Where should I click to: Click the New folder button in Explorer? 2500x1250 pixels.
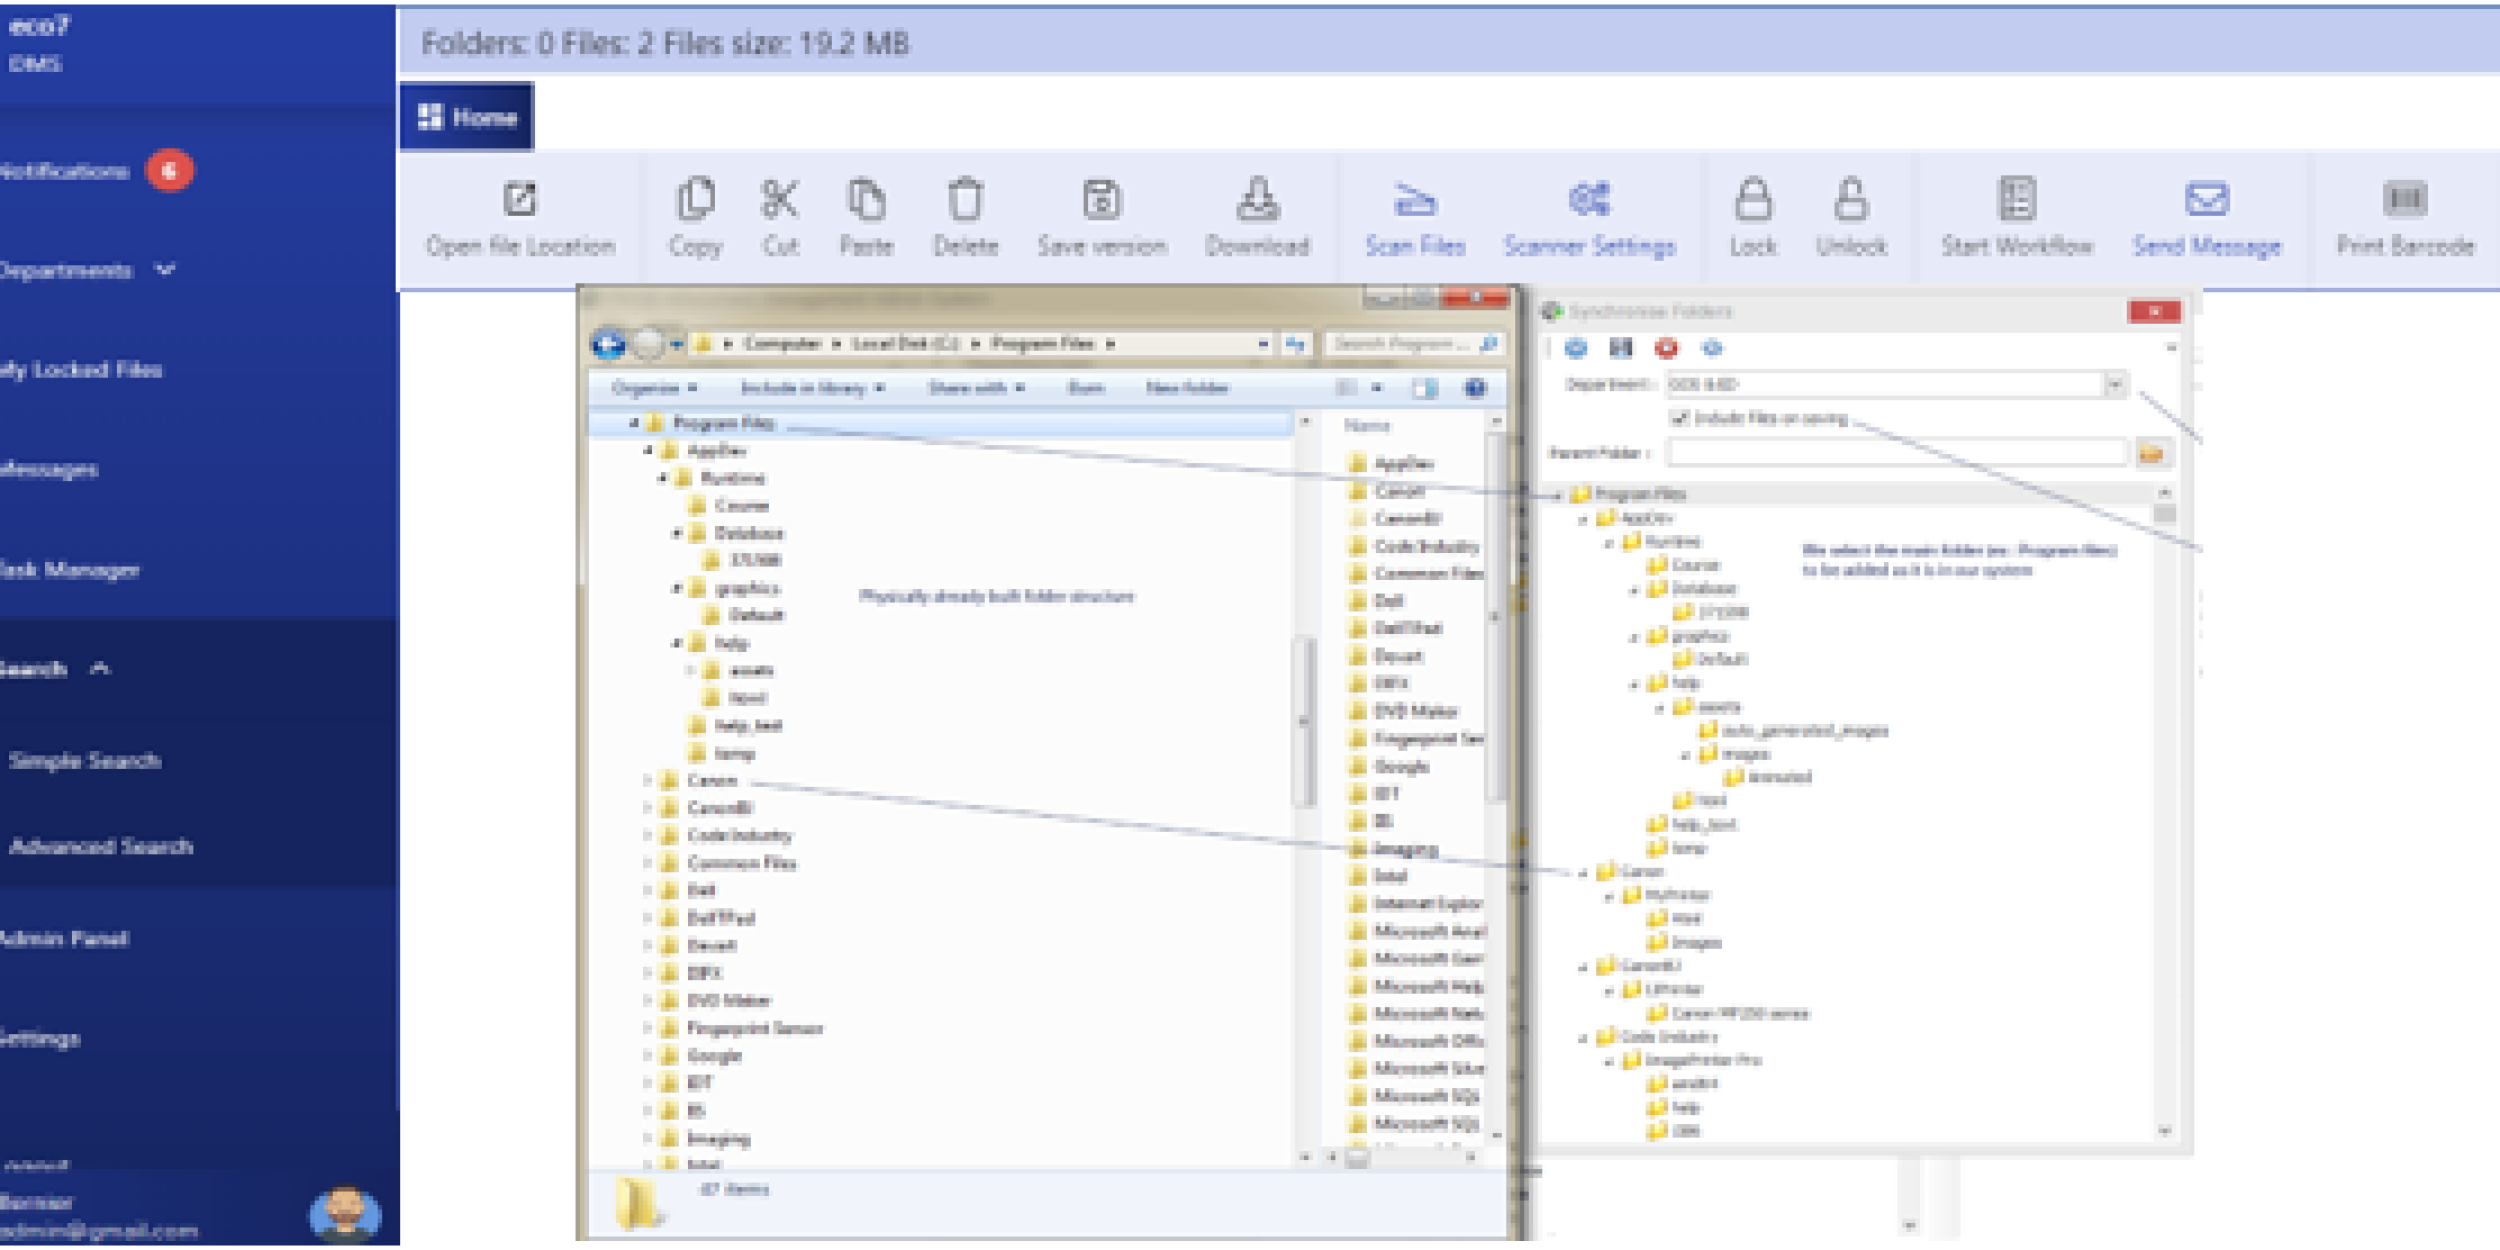(1186, 388)
